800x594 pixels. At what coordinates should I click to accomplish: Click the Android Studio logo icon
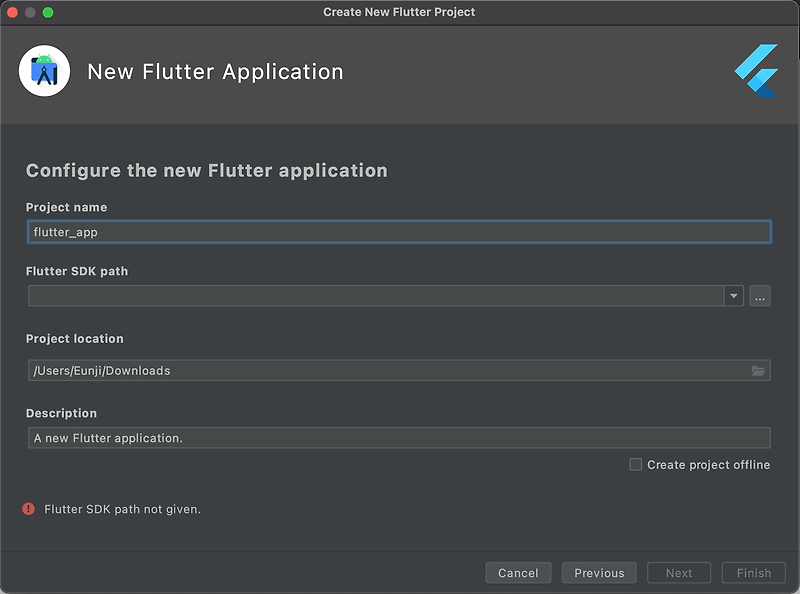(44, 71)
